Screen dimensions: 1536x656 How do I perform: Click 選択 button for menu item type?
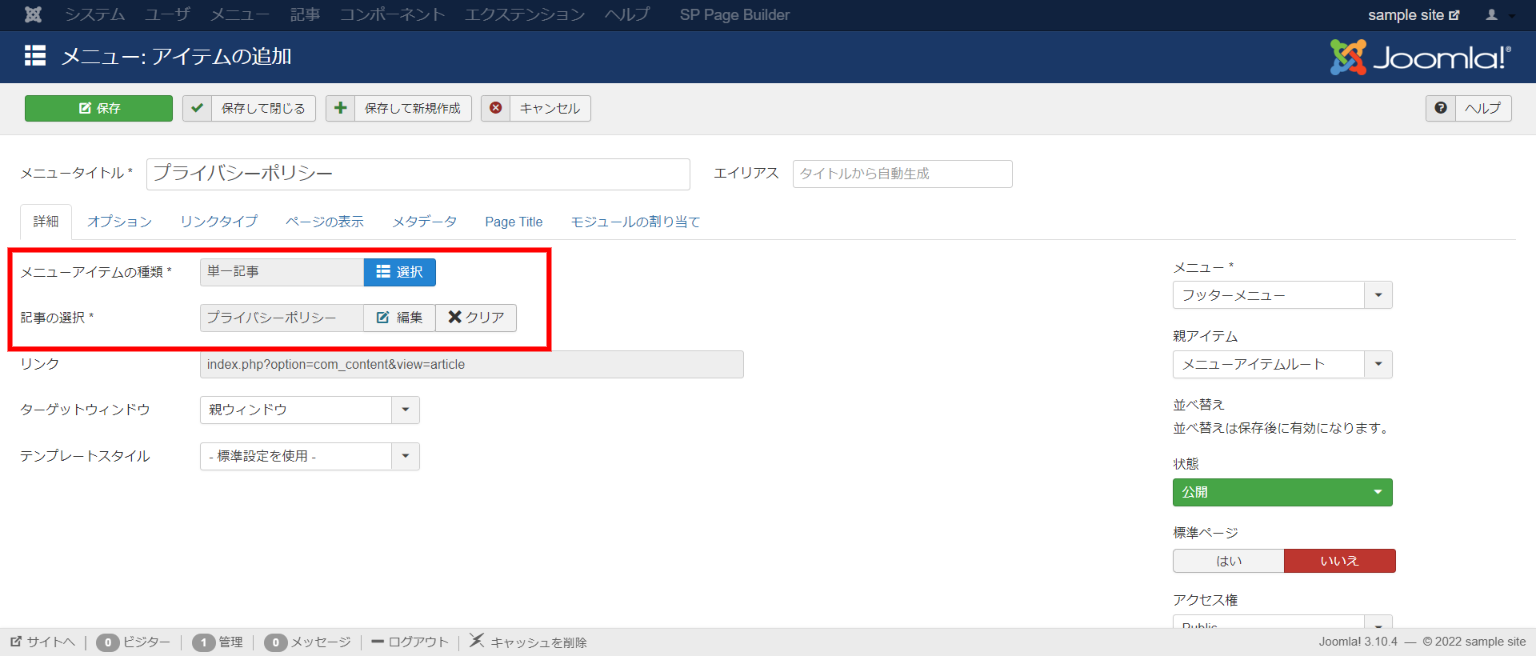399,272
